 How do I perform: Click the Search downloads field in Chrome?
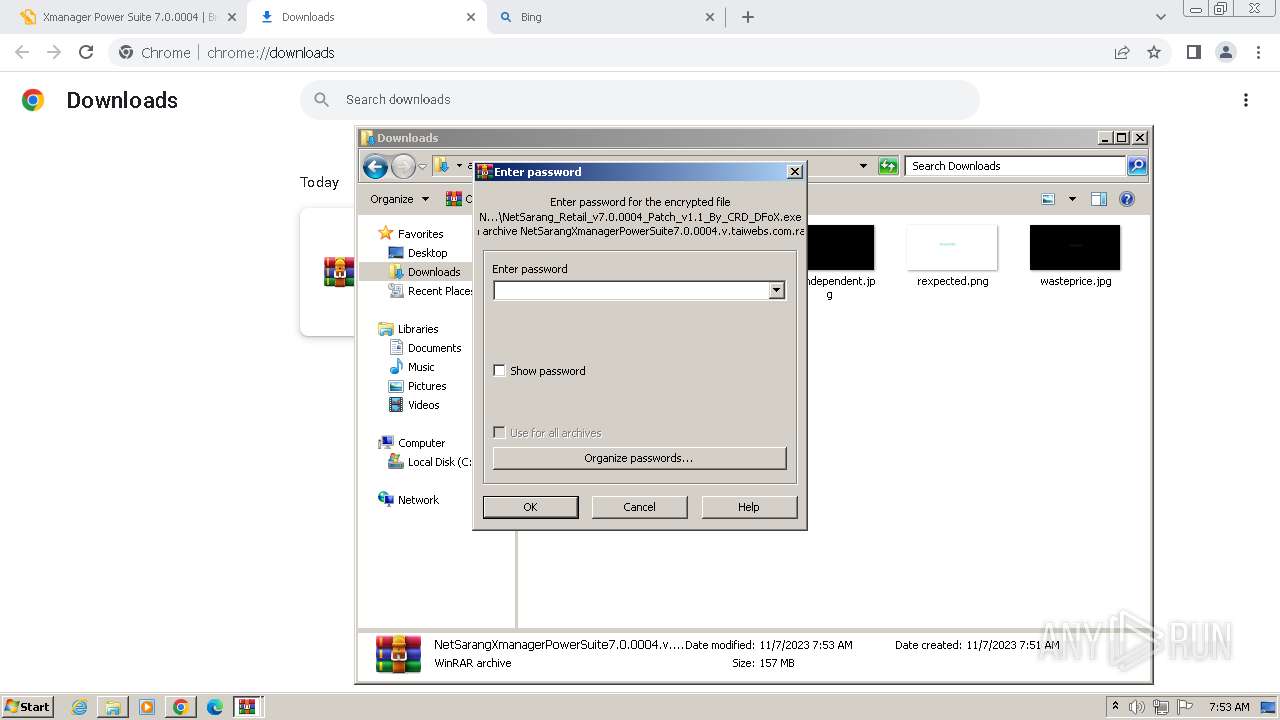click(x=640, y=100)
